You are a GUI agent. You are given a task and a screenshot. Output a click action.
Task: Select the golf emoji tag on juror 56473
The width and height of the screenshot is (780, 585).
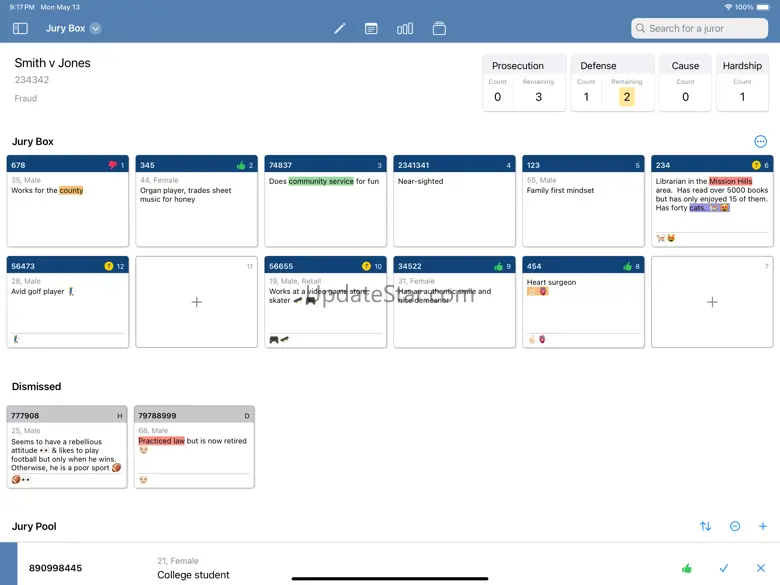[16, 339]
